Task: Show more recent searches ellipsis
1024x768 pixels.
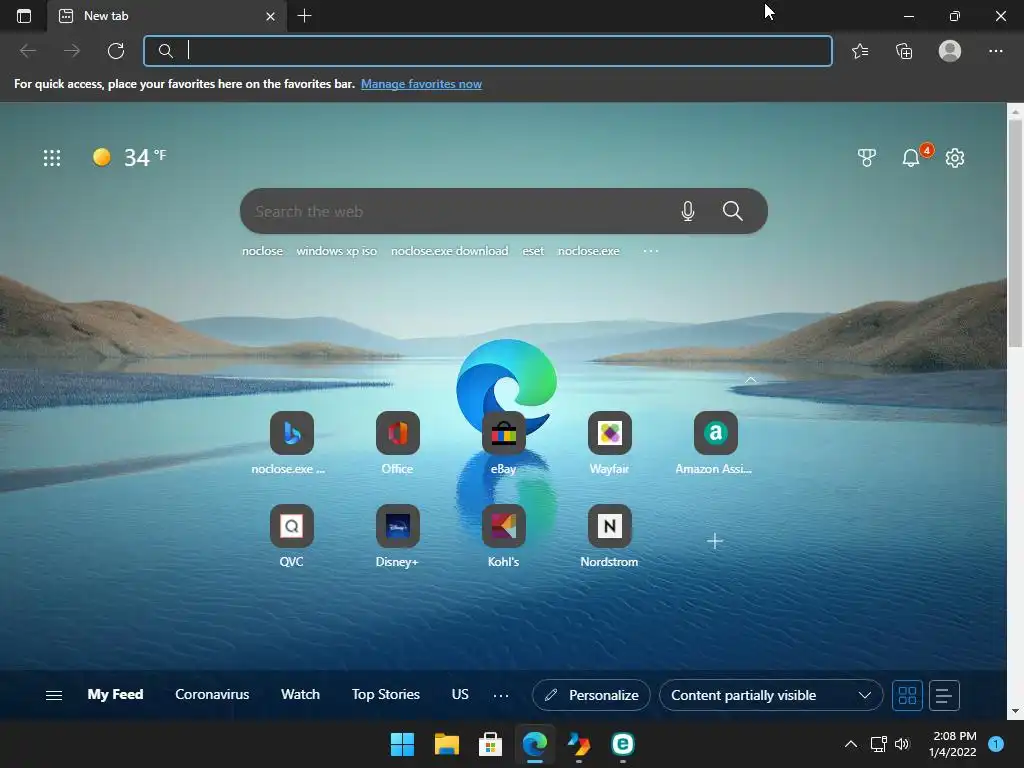Action: coord(650,251)
